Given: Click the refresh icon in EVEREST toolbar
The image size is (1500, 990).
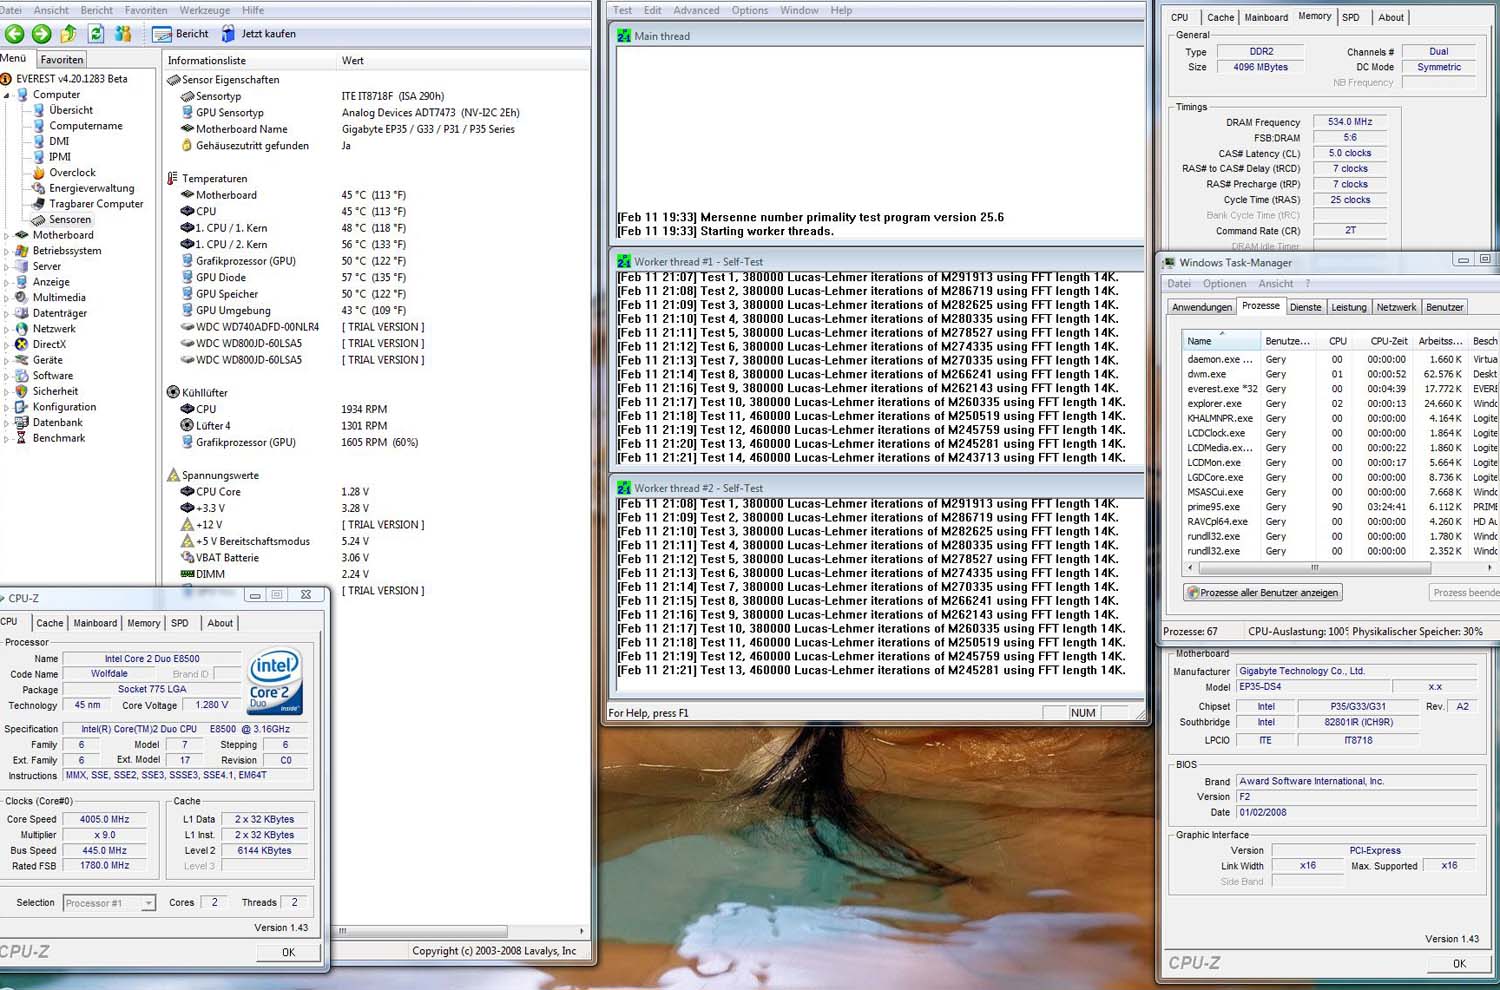Looking at the screenshot, I should (x=96, y=34).
